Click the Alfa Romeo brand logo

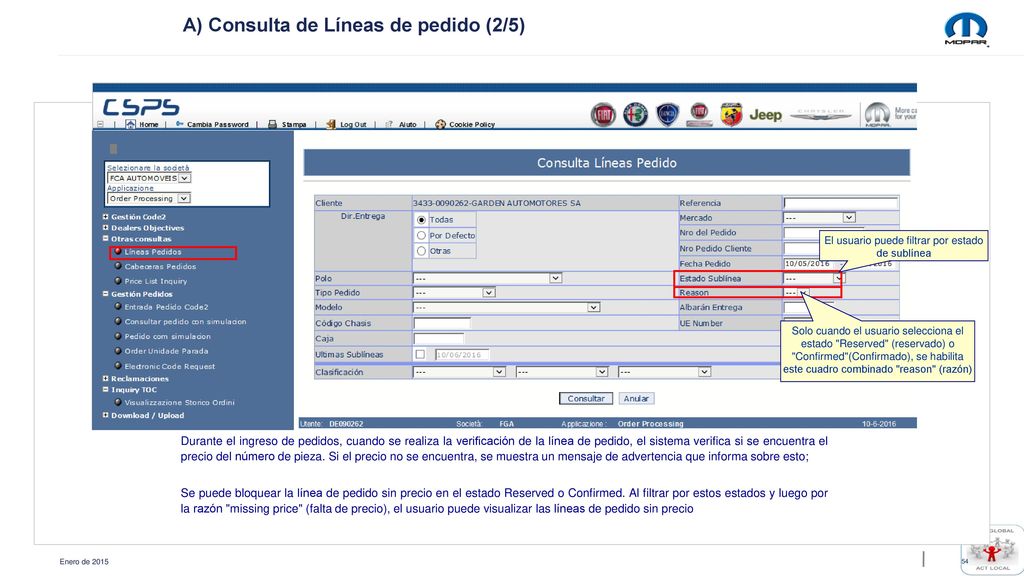[x=635, y=115]
